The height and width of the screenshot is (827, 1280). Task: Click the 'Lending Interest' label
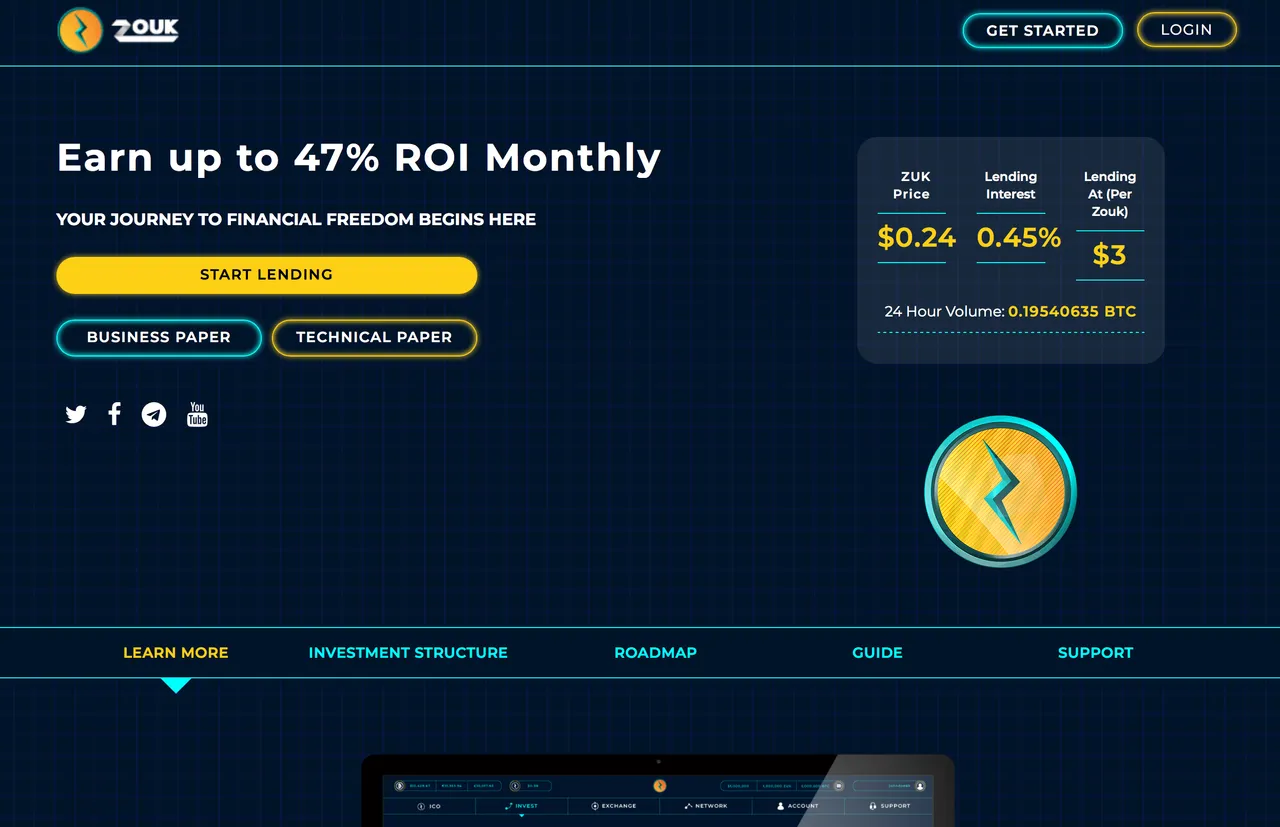point(1011,185)
